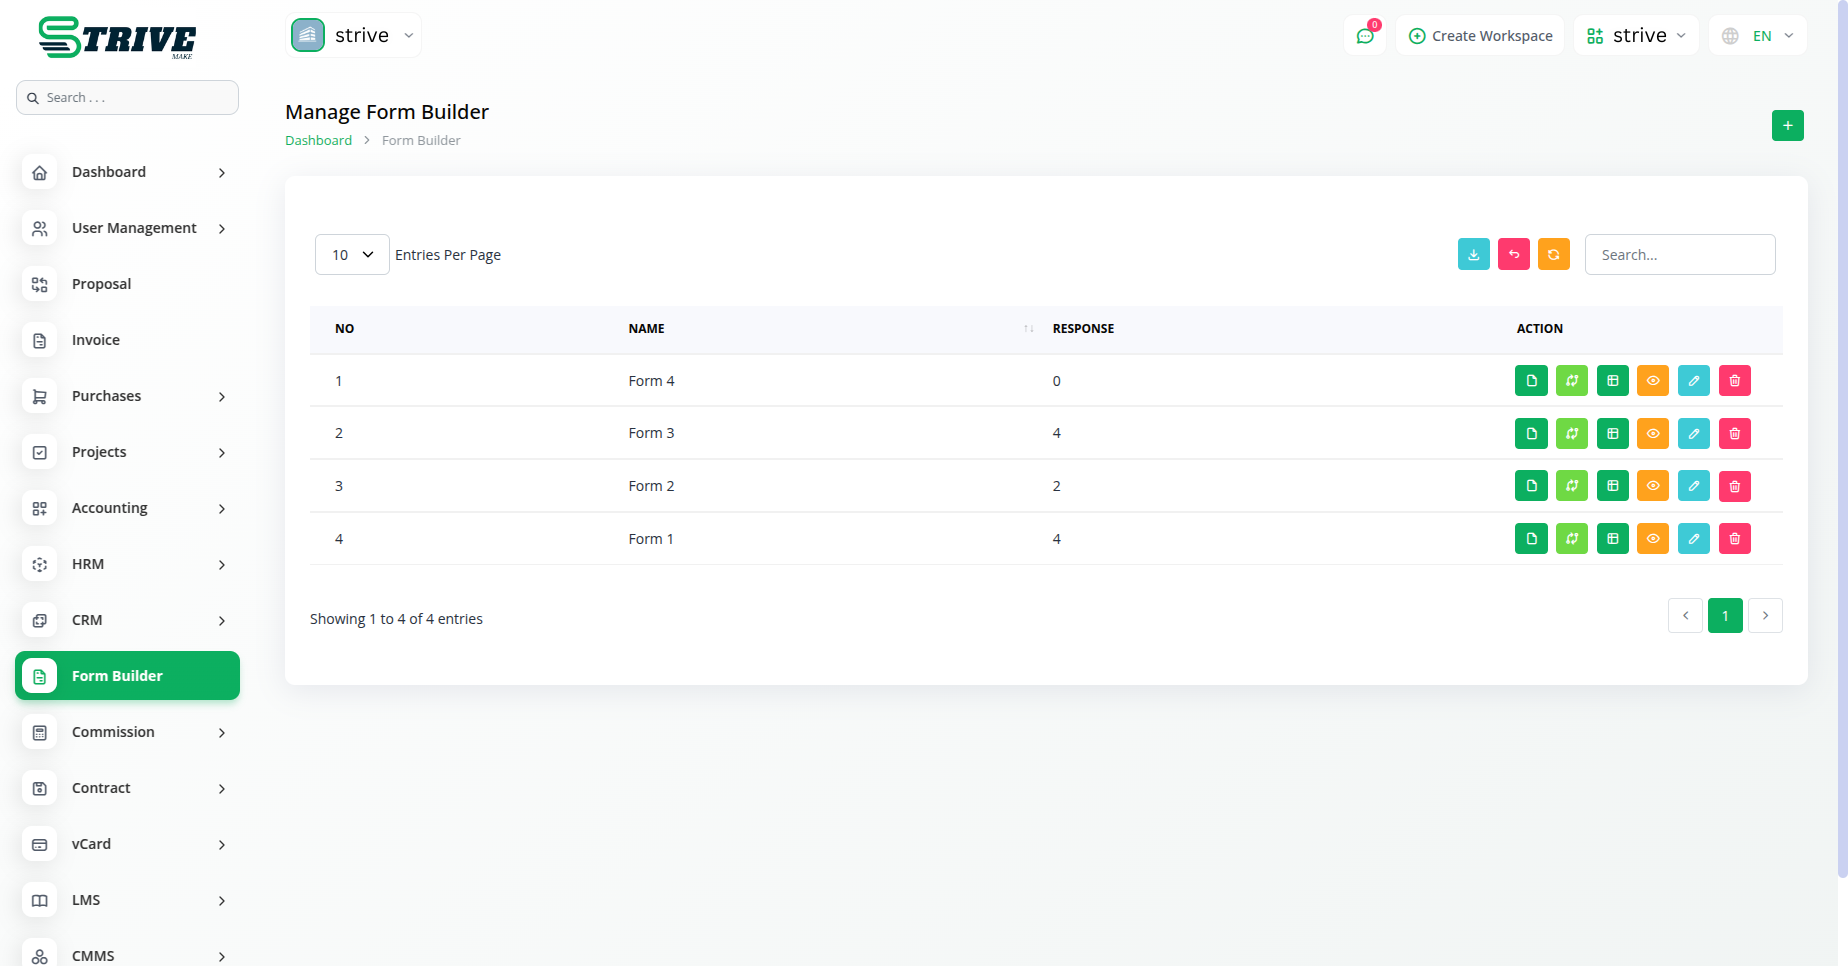The height and width of the screenshot is (966, 1848).
Task: Delete Form 1 using its trash icon
Action: (1734, 539)
